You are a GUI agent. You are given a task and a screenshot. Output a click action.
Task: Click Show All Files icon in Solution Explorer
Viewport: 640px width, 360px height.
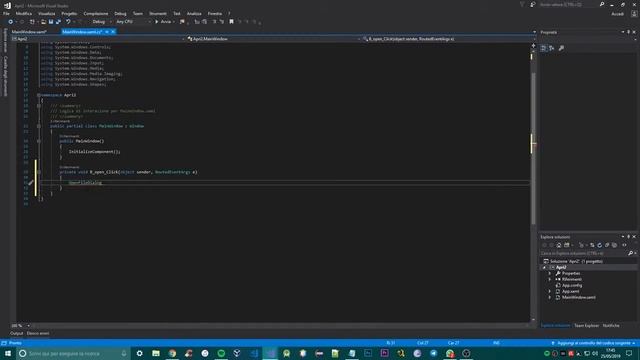[x=614, y=245]
